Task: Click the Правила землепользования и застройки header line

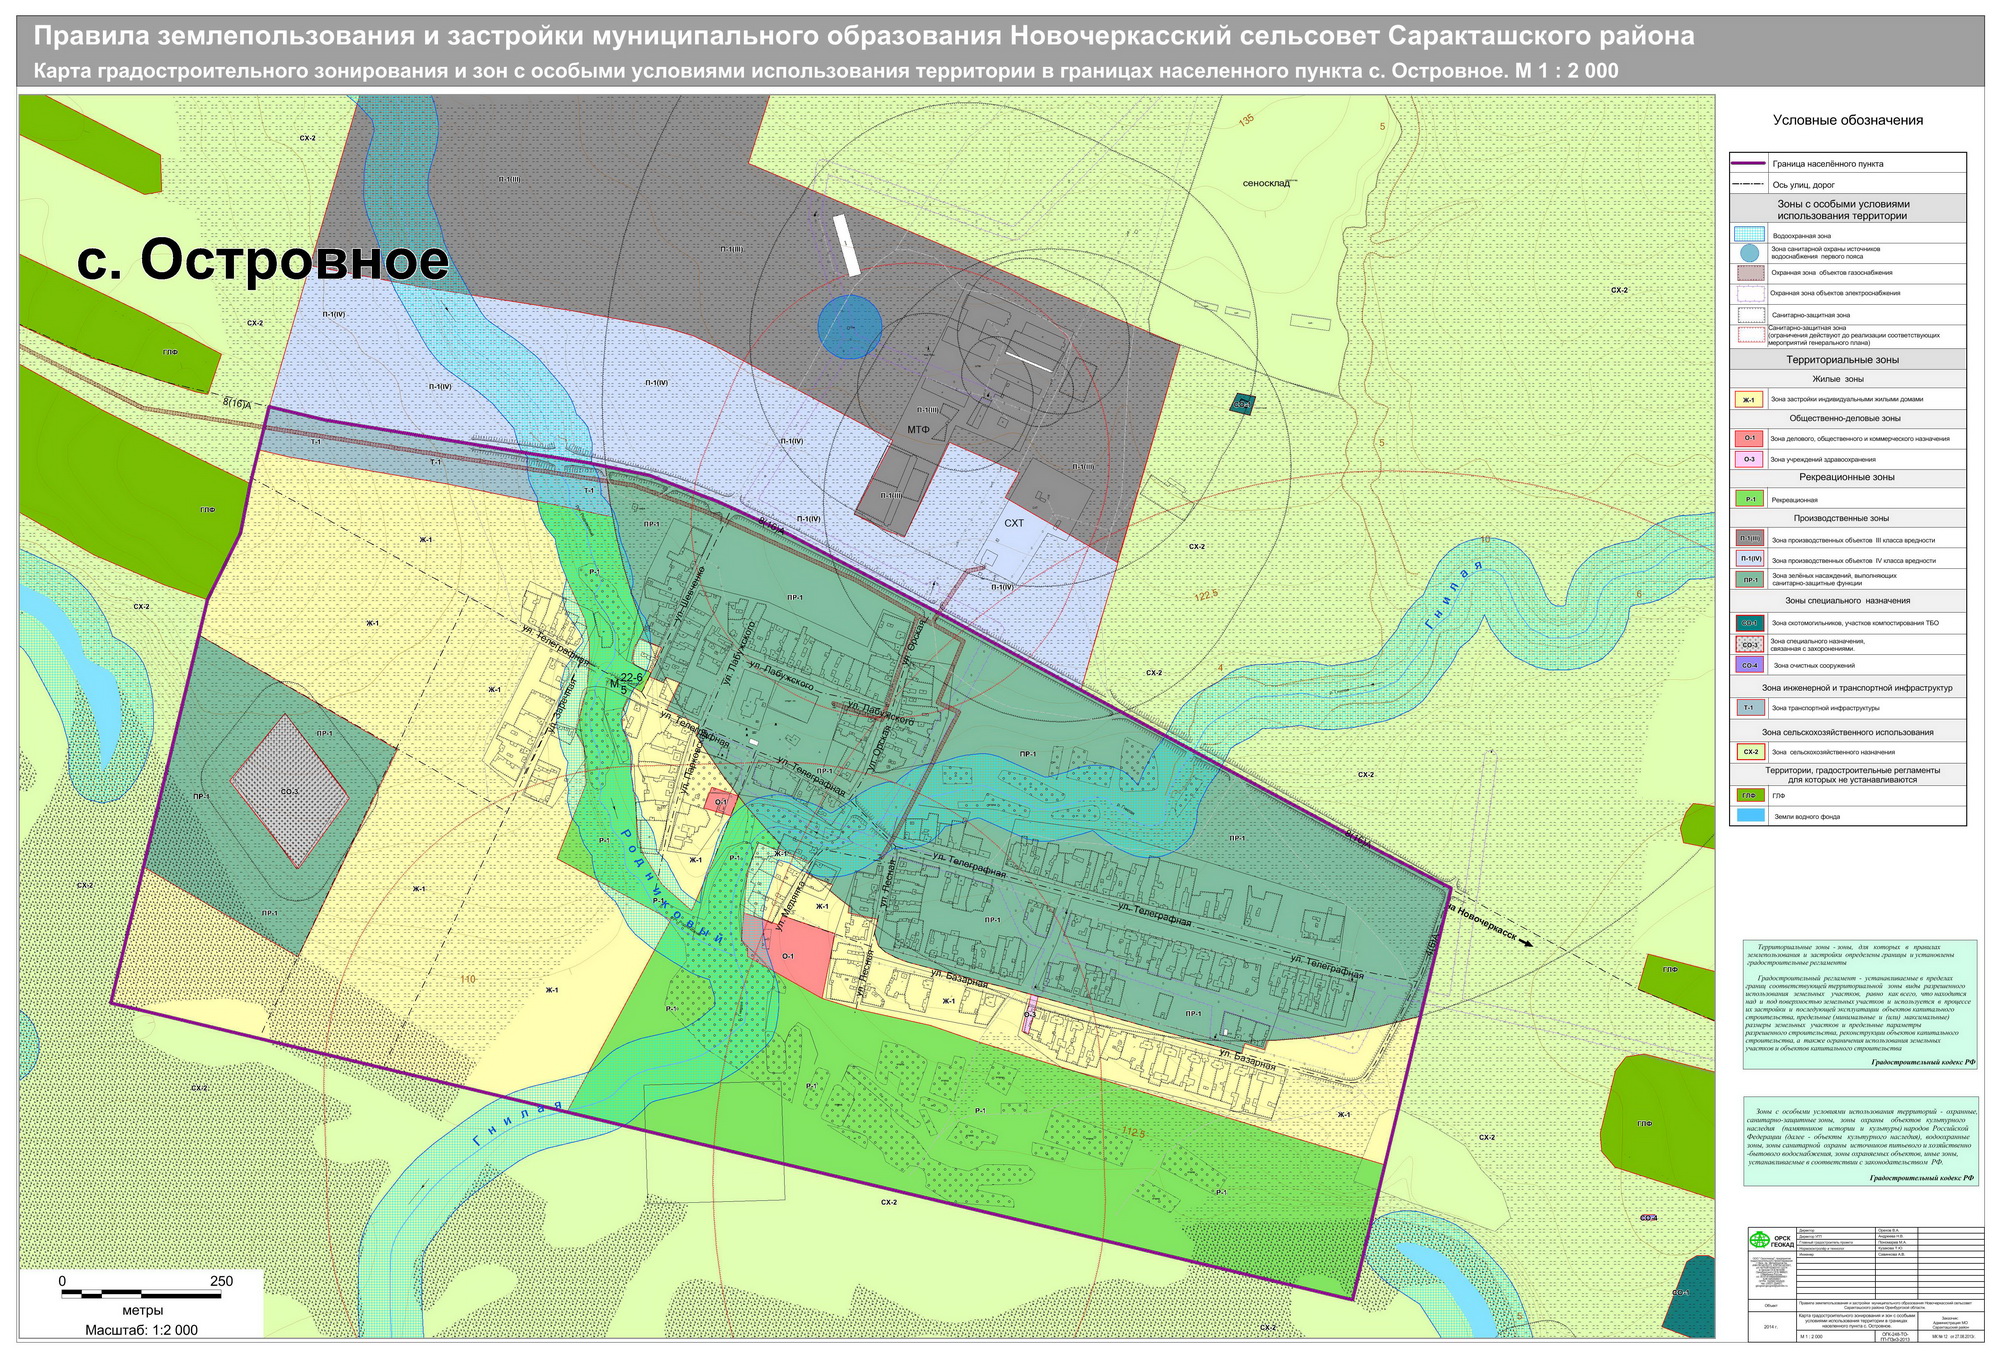Action: click(x=865, y=37)
